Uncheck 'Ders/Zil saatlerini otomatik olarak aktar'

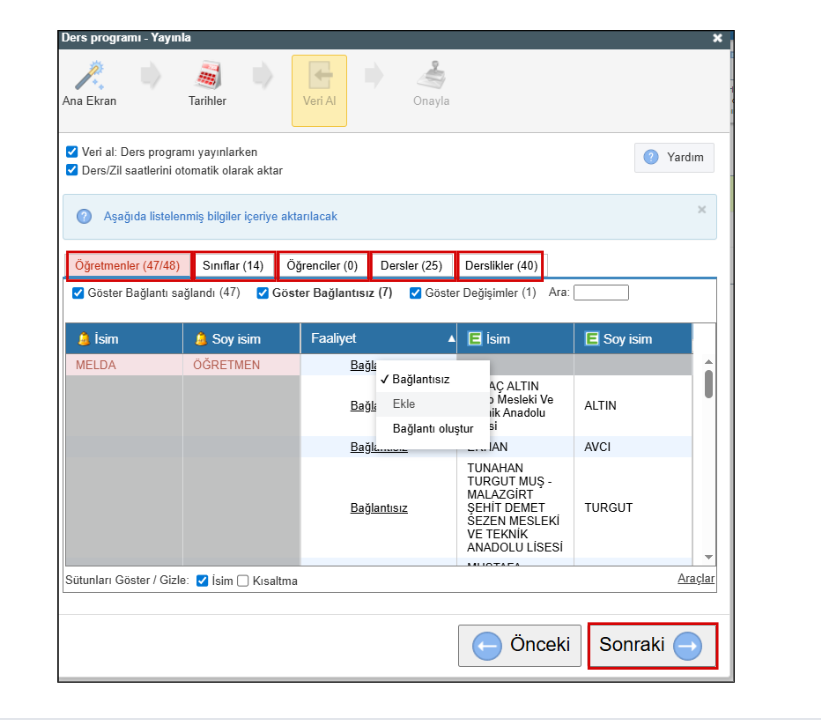pos(72,170)
